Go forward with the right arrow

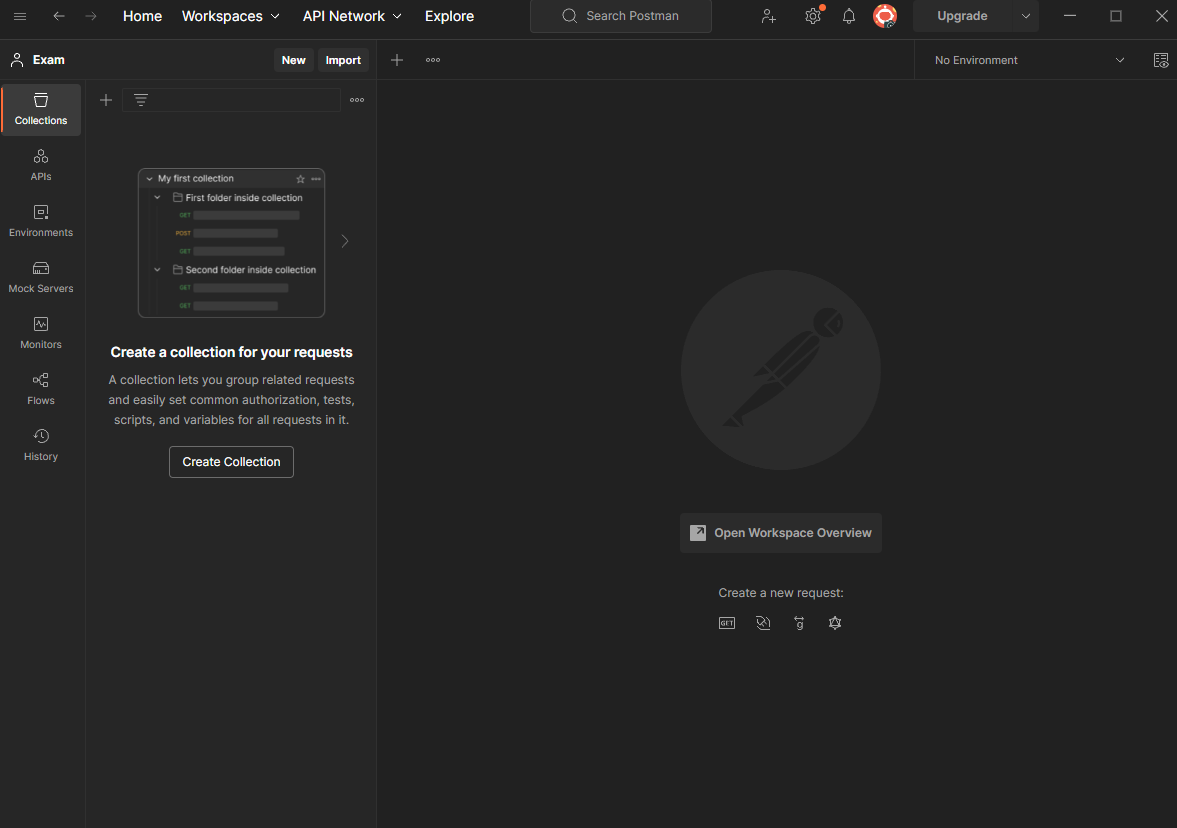point(91,16)
